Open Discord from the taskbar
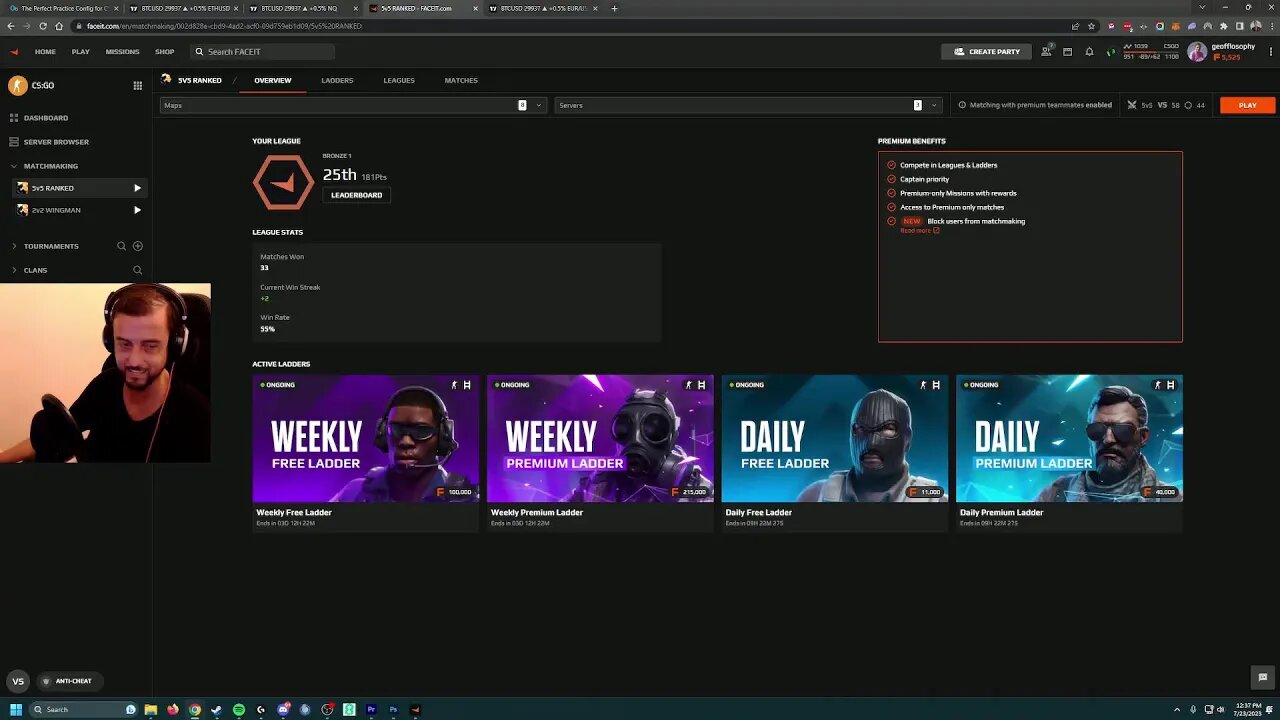This screenshot has width=1280, height=720. (283, 709)
